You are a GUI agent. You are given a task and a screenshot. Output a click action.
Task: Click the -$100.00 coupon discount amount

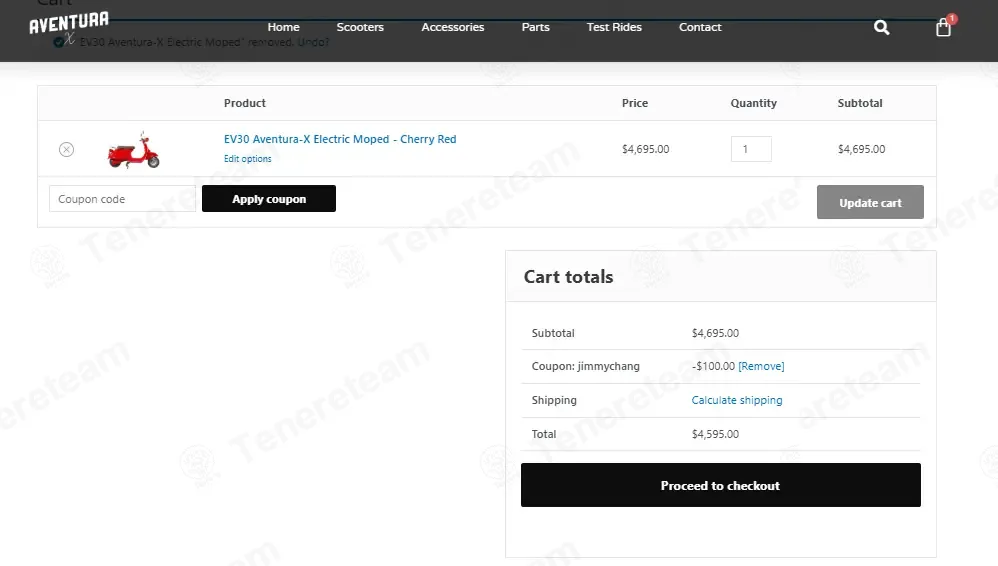pos(713,366)
